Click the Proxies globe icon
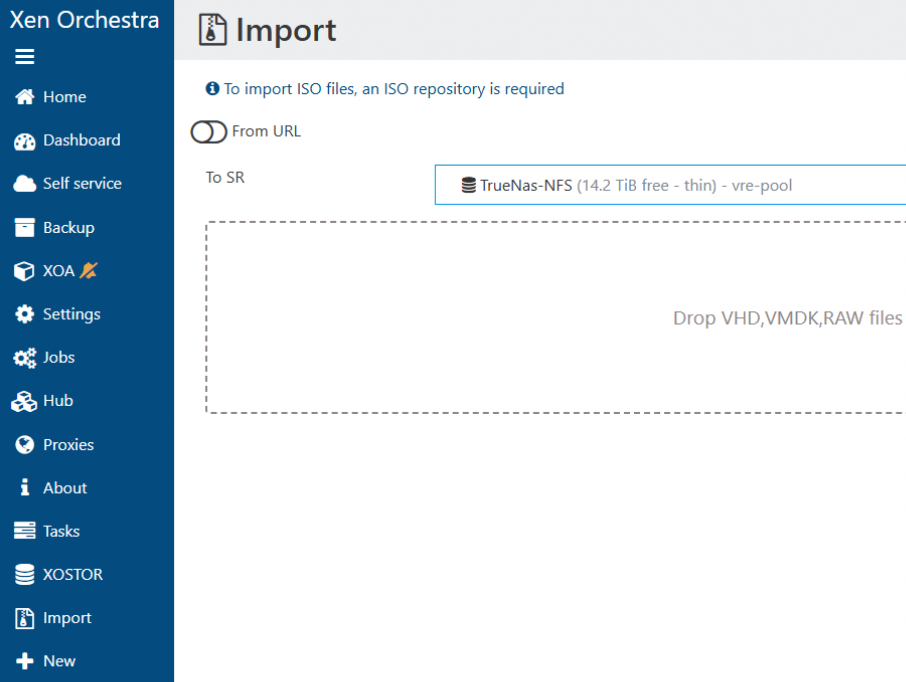906x682 pixels. click(24, 444)
